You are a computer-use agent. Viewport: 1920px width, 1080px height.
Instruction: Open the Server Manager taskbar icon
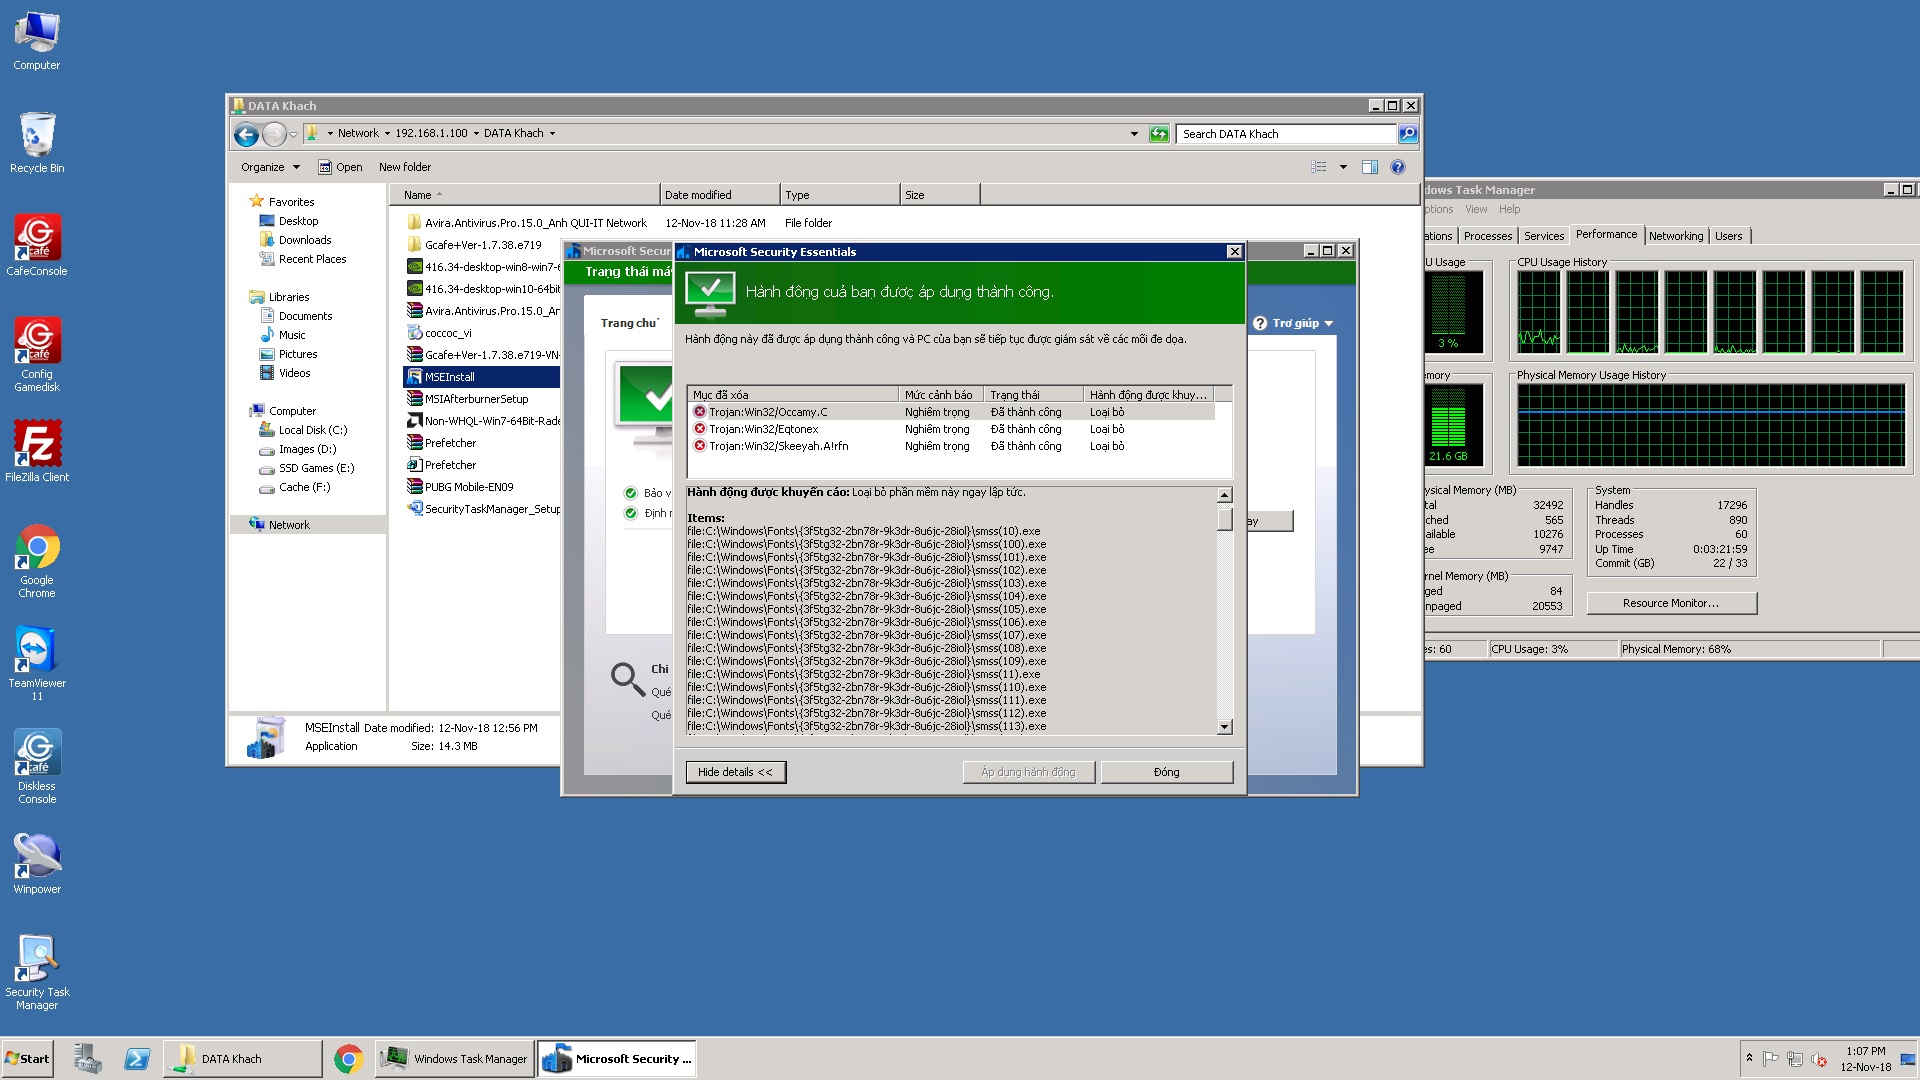pos(88,1059)
